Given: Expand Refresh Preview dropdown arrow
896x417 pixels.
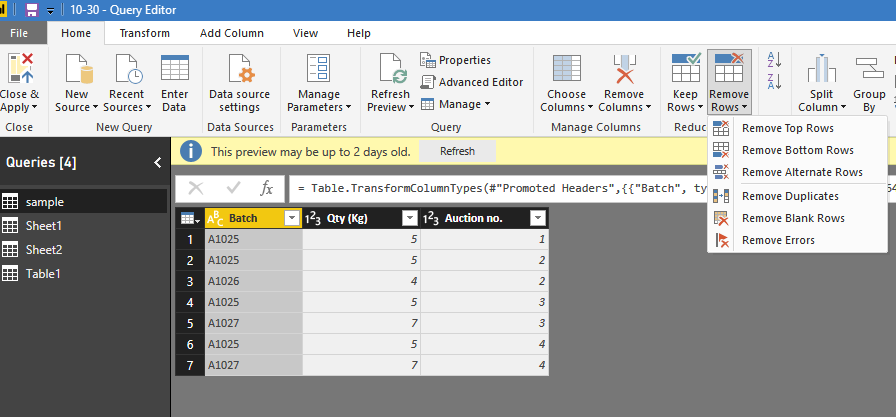Looking at the screenshot, I should (x=410, y=108).
